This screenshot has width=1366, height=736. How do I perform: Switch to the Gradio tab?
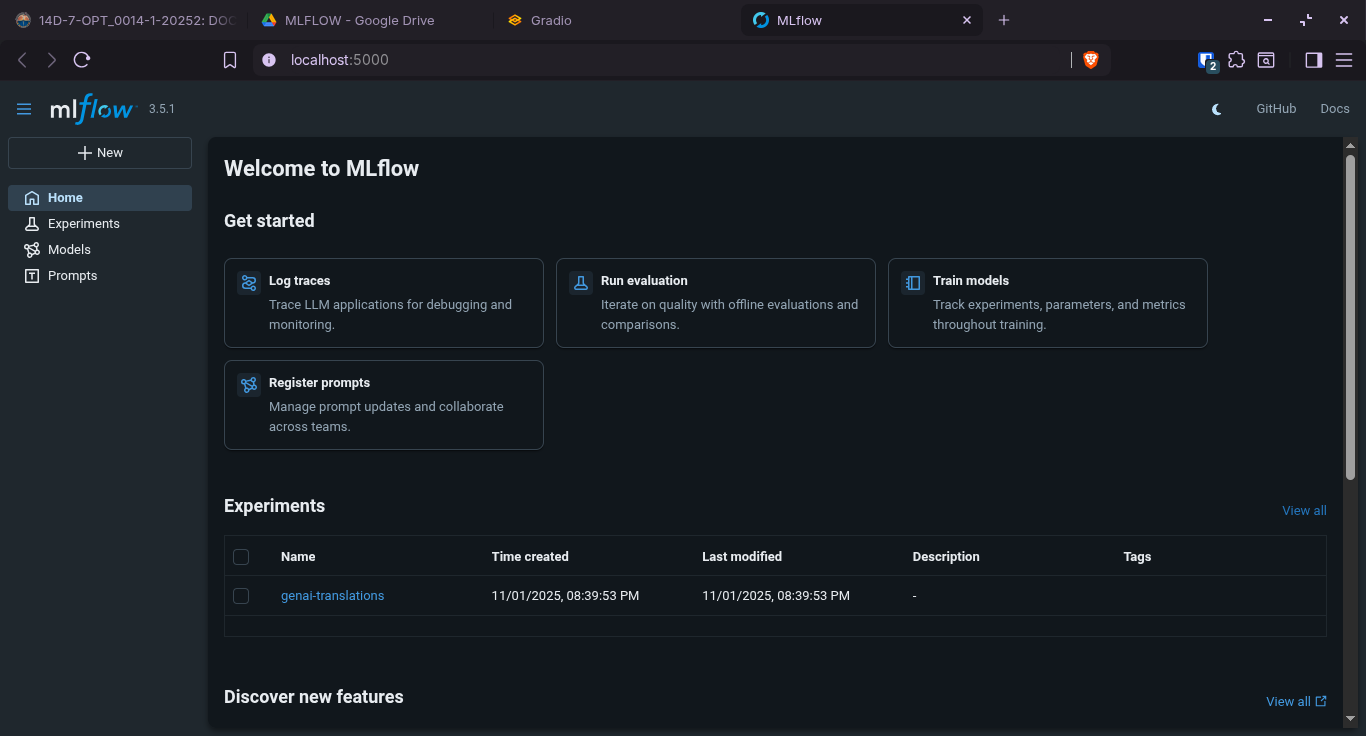click(x=617, y=20)
